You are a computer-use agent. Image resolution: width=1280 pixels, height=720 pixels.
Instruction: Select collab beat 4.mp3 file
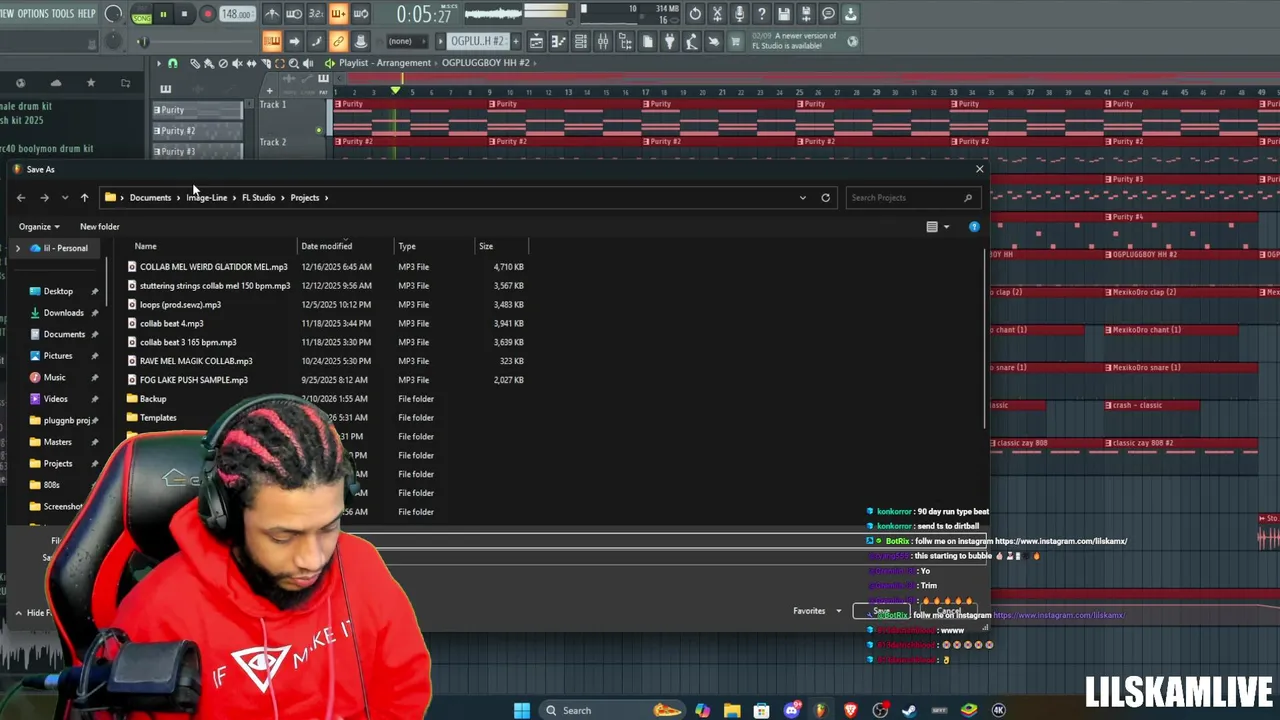pyautogui.click(x=171, y=324)
